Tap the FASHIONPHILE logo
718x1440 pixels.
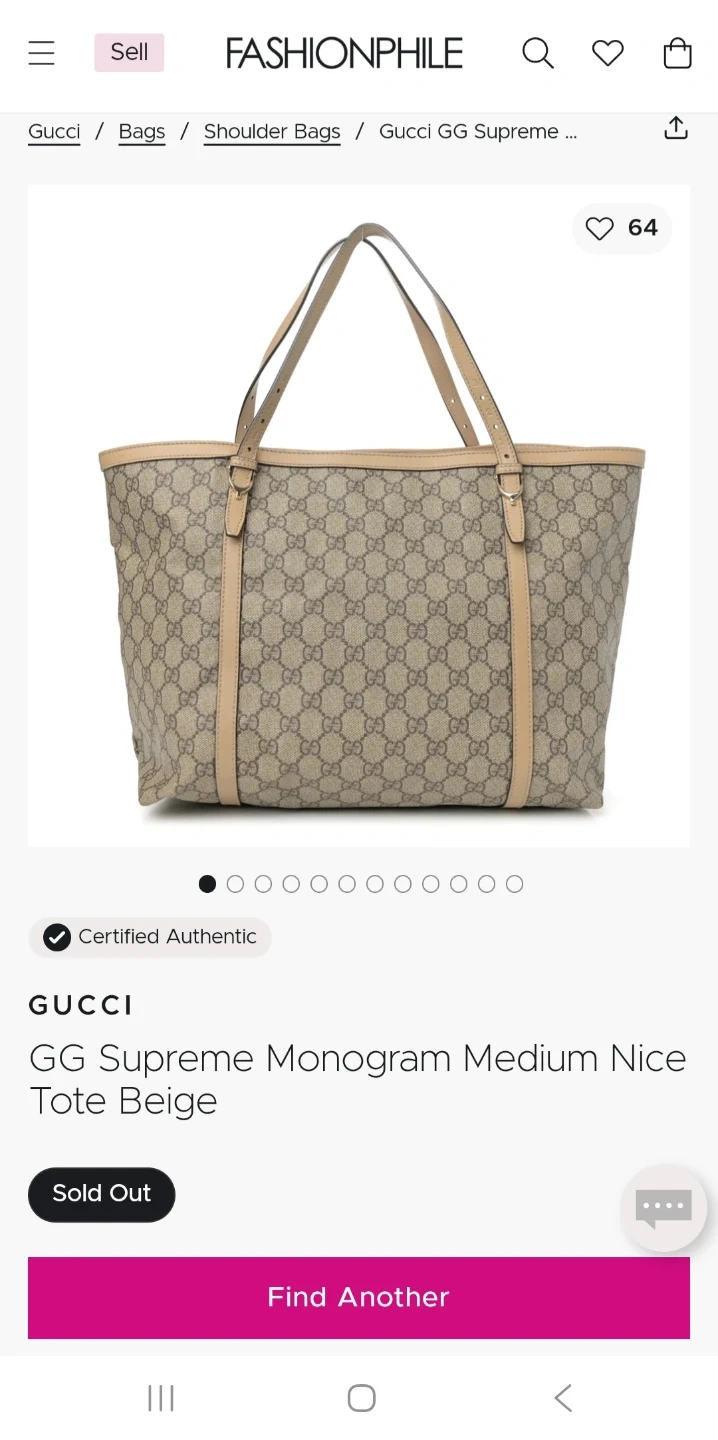[344, 53]
